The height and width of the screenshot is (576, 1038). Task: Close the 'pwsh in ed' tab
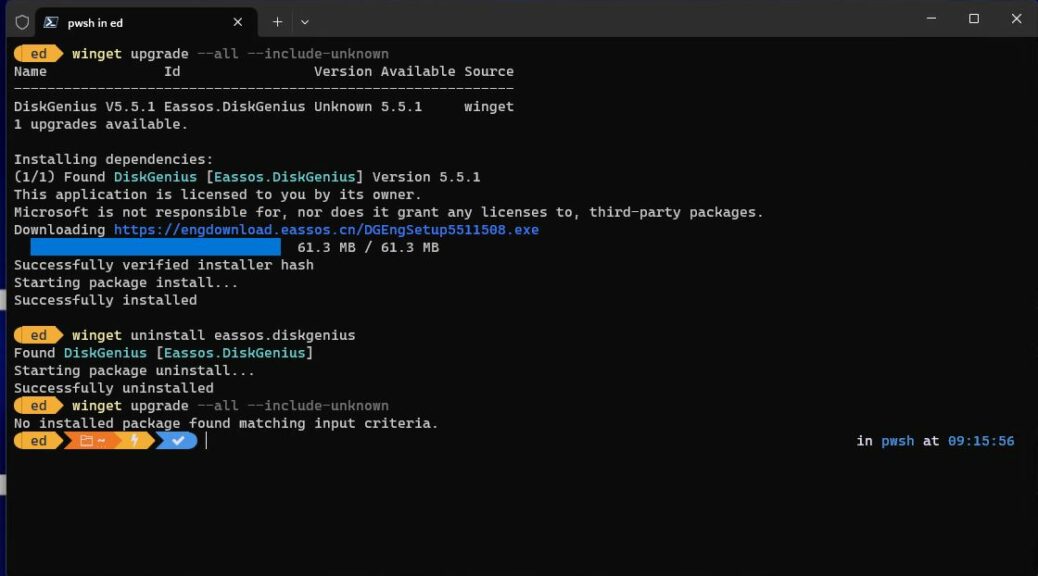tap(238, 23)
